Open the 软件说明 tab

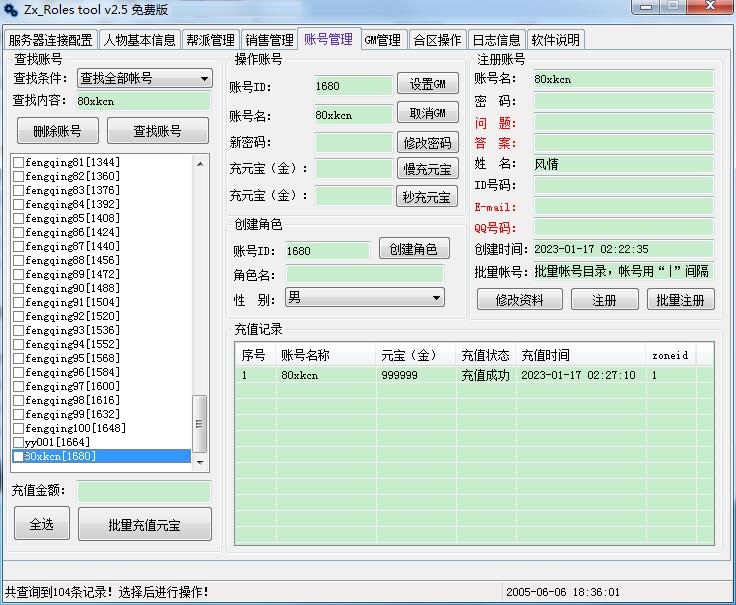556,40
